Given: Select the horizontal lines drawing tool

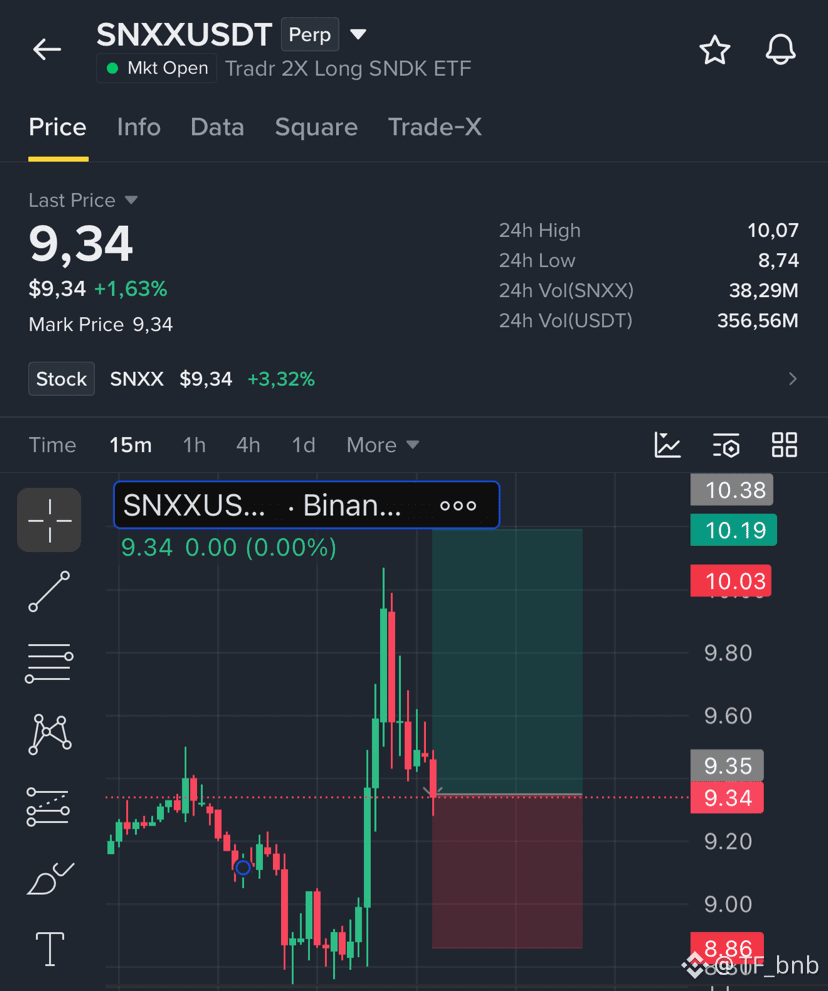Looking at the screenshot, I should pyautogui.click(x=49, y=663).
